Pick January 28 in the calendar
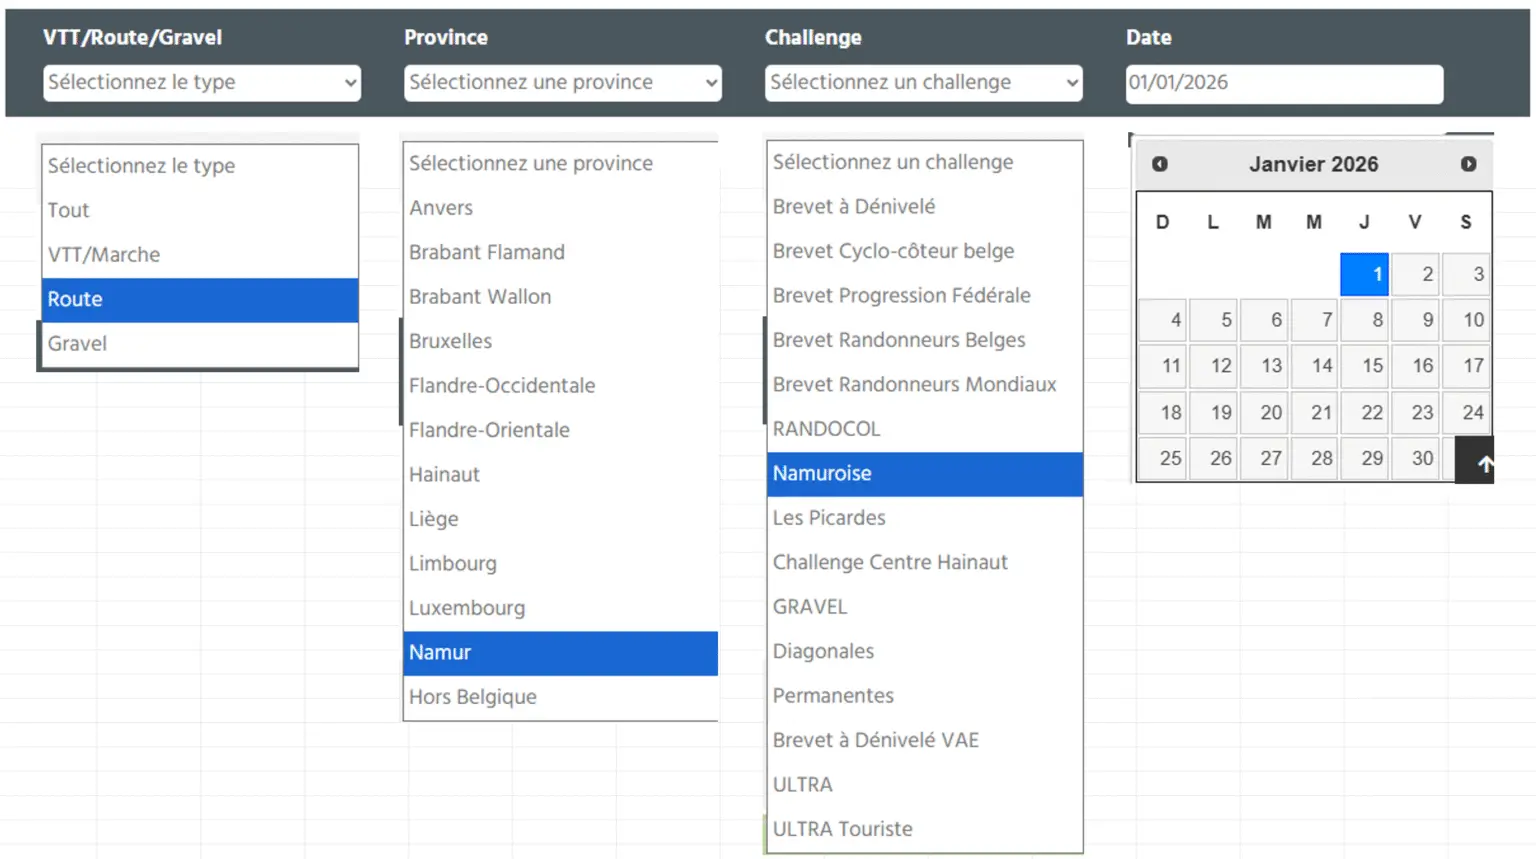Viewport: 1536px width, 859px height. pos(1315,459)
